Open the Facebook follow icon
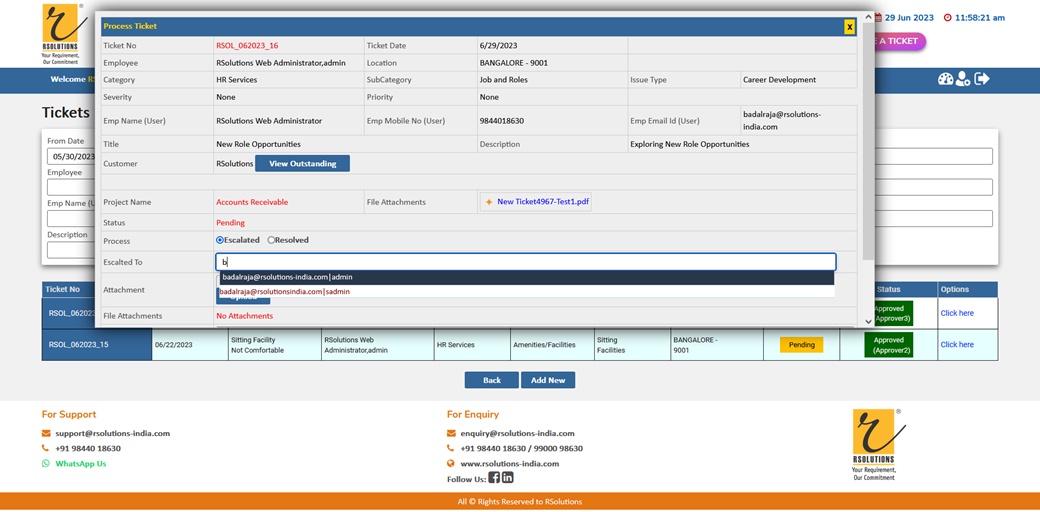 tap(494, 478)
